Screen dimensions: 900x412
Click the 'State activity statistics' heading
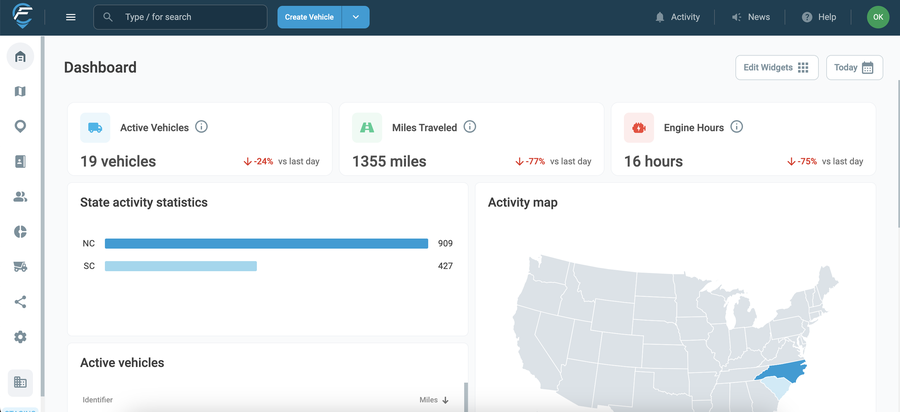coord(144,202)
